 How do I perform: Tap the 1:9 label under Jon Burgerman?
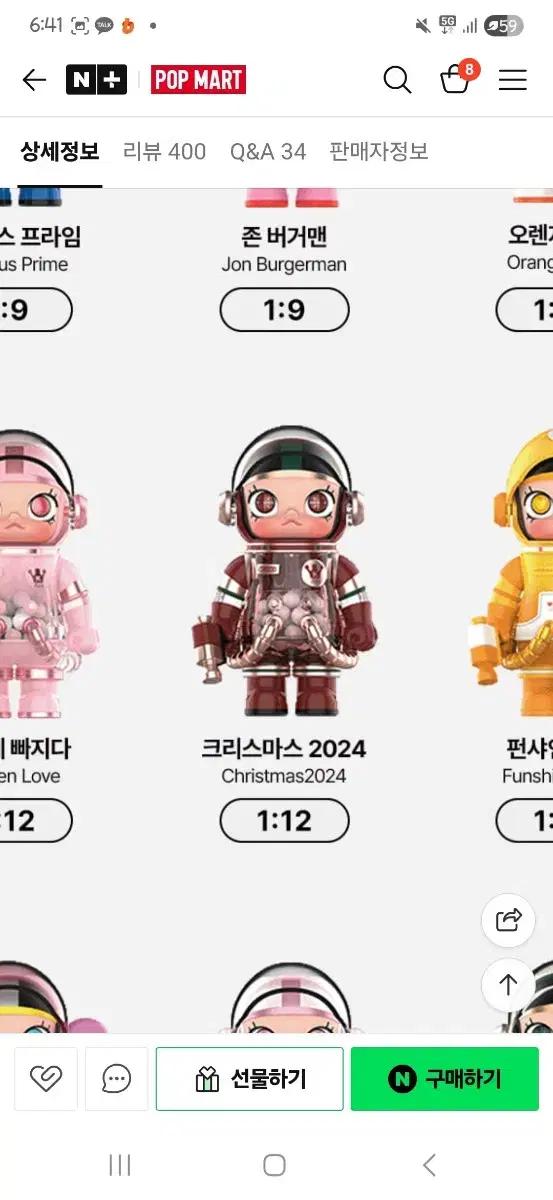(284, 311)
